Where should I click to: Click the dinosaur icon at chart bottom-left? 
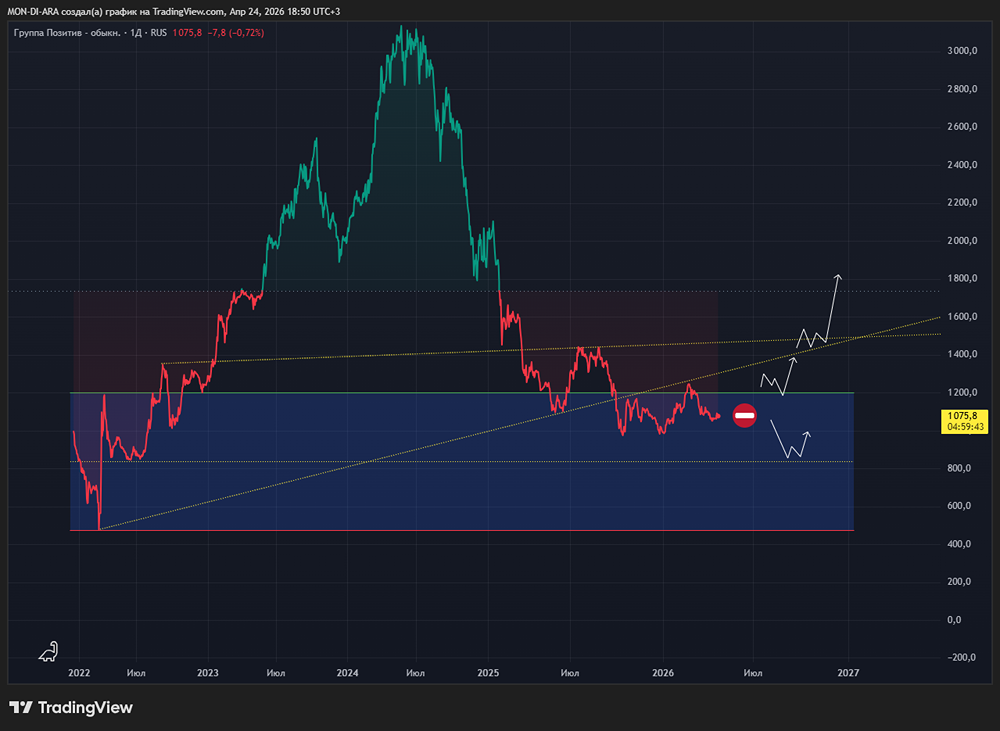coord(48,651)
